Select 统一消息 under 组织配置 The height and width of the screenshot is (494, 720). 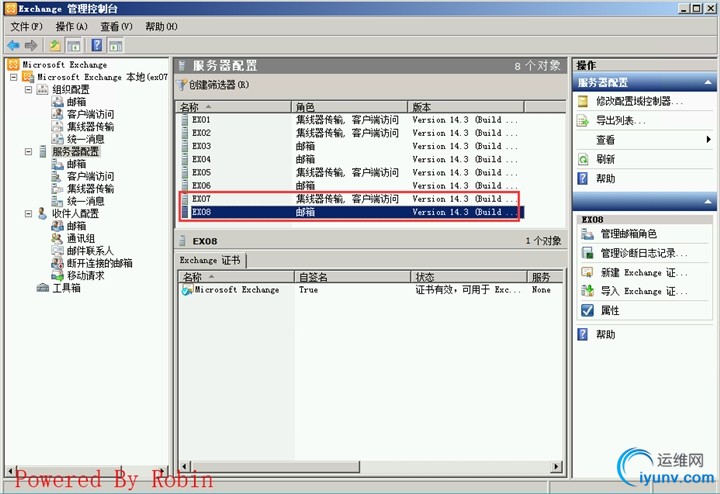click(78, 139)
